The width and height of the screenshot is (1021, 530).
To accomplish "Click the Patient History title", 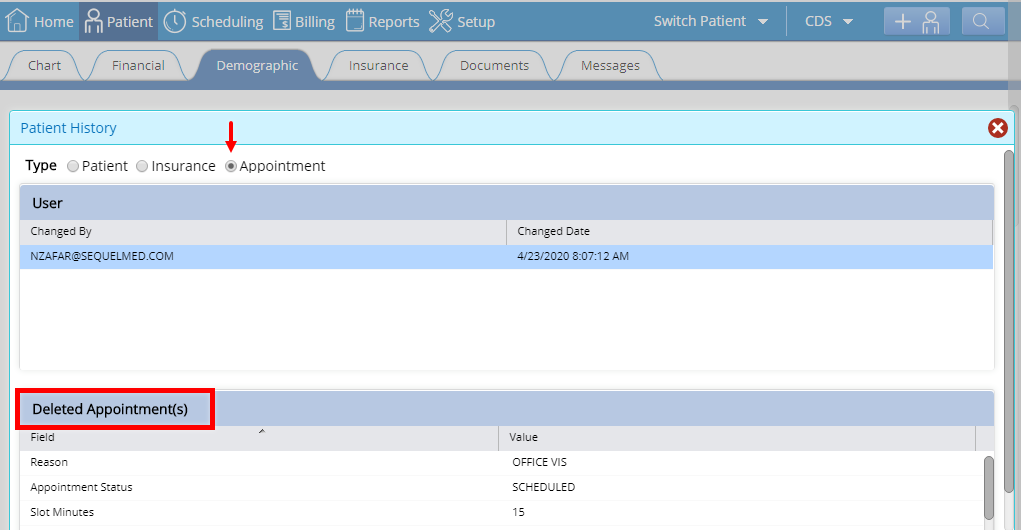I will 68,128.
